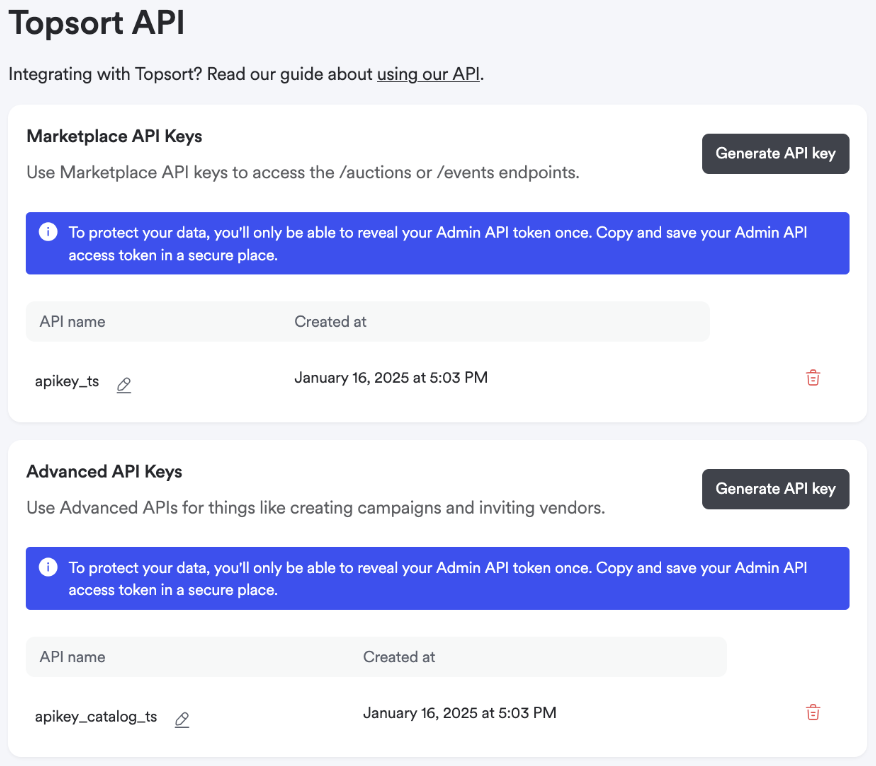
Task: Click the delete trash icon for apikey_ts
Action: (812, 378)
